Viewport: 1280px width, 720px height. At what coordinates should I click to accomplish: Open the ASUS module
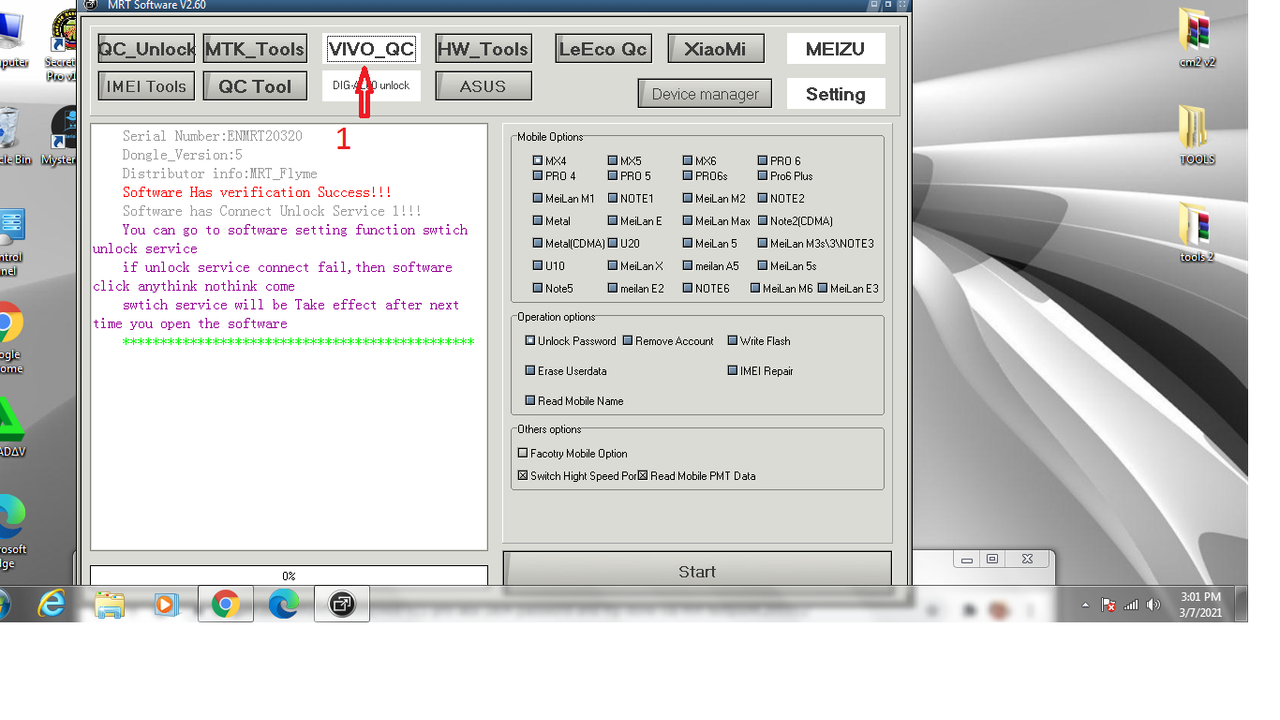coord(483,86)
